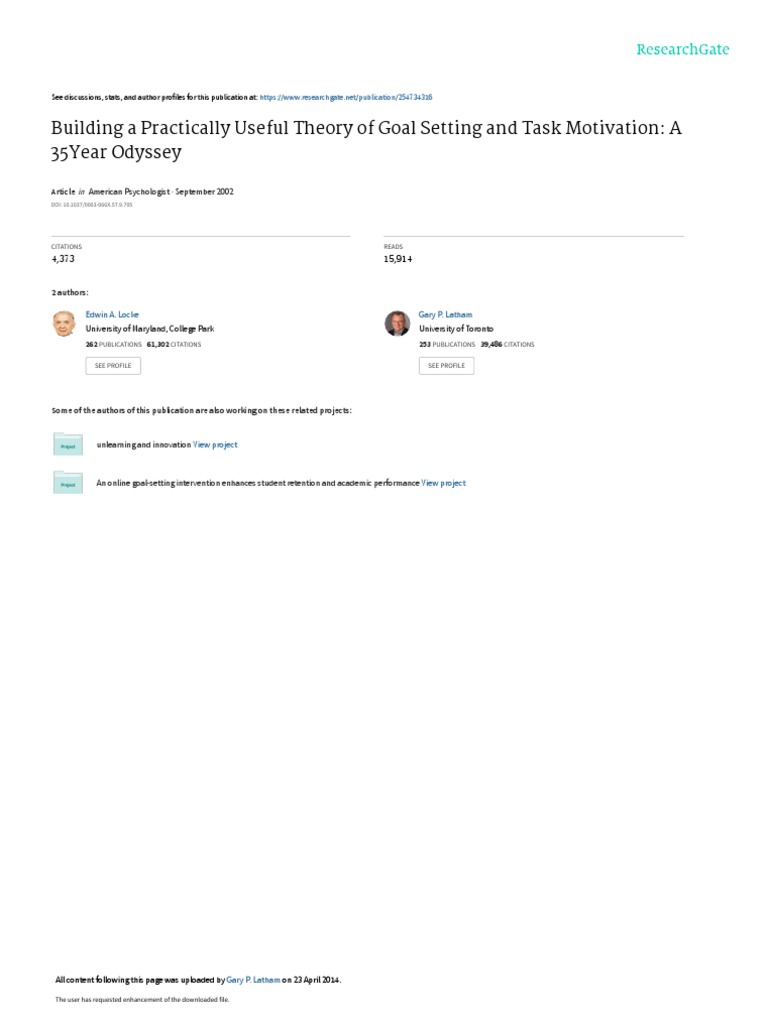Click the DOI text below the journal name
The image size is (768, 1024).
(x=92, y=205)
